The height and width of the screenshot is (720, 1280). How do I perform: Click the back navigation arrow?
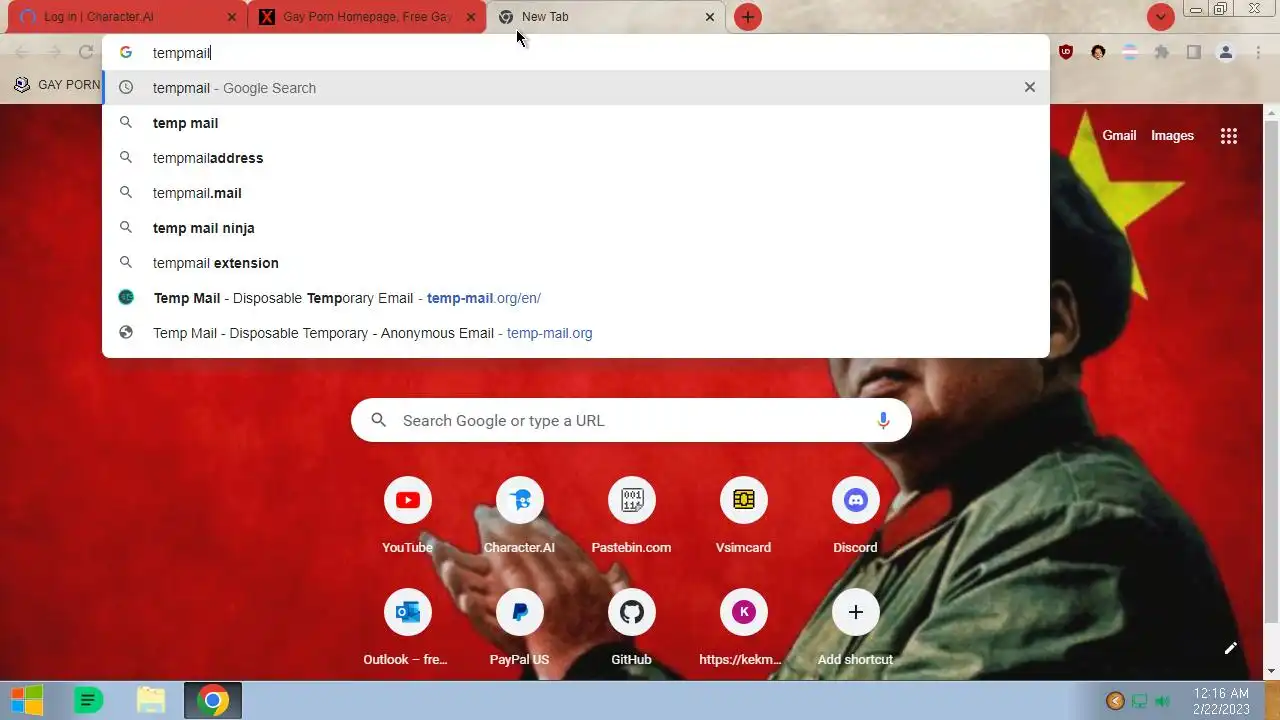click(22, 52)
